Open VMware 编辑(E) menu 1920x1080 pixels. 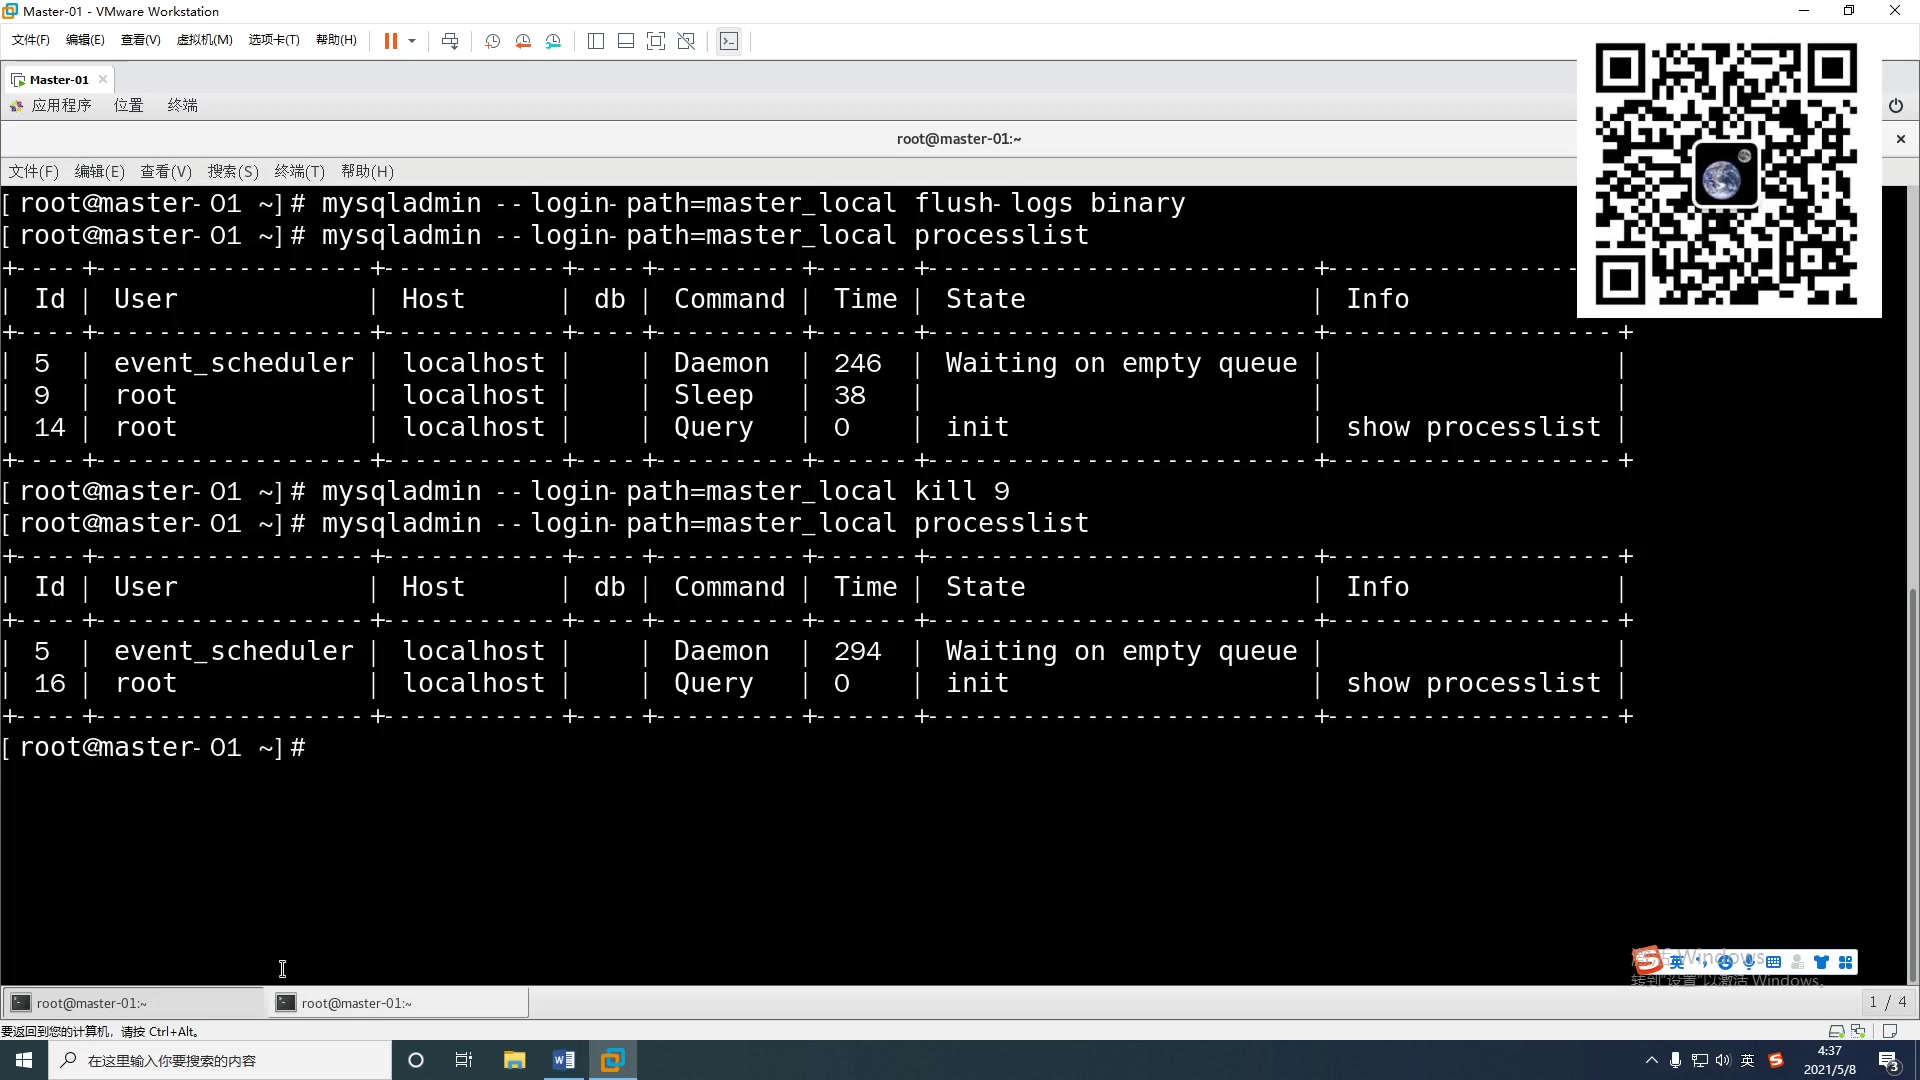click(85, 40)
